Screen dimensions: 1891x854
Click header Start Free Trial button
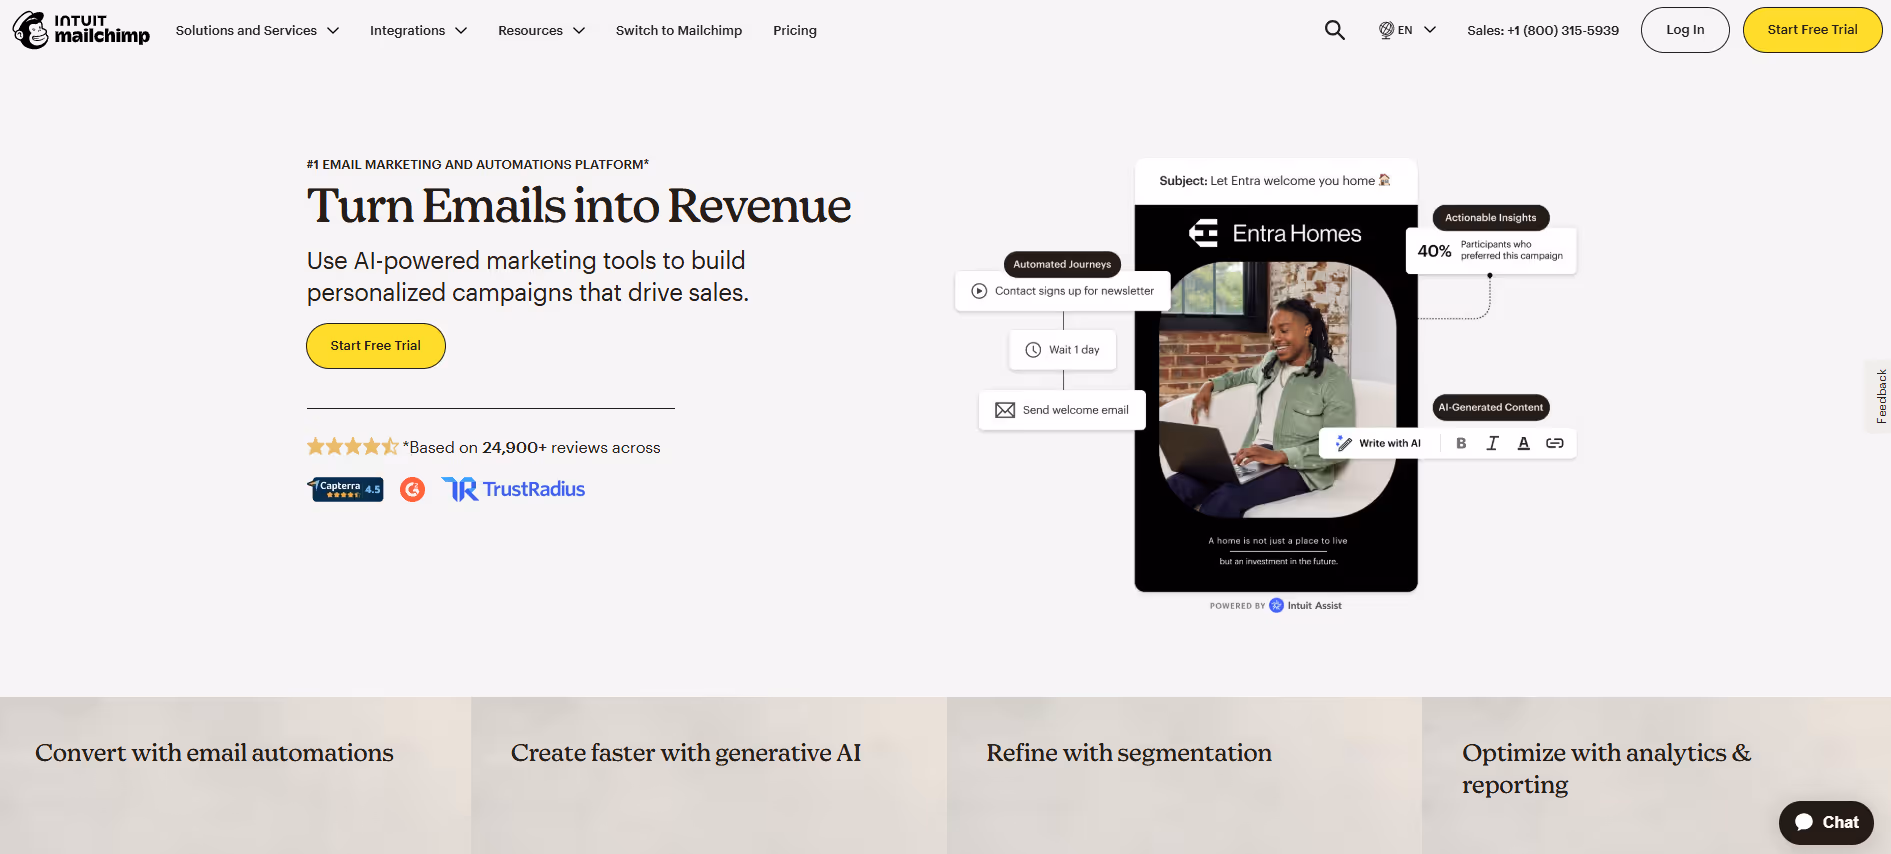(x=1812, y=30)
